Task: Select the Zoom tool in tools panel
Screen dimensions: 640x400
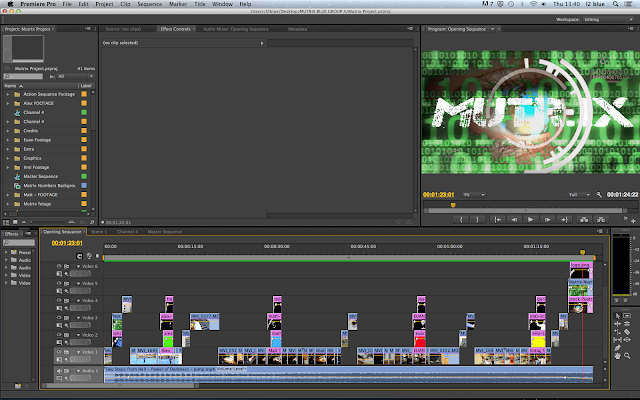Action: point(627,356)
